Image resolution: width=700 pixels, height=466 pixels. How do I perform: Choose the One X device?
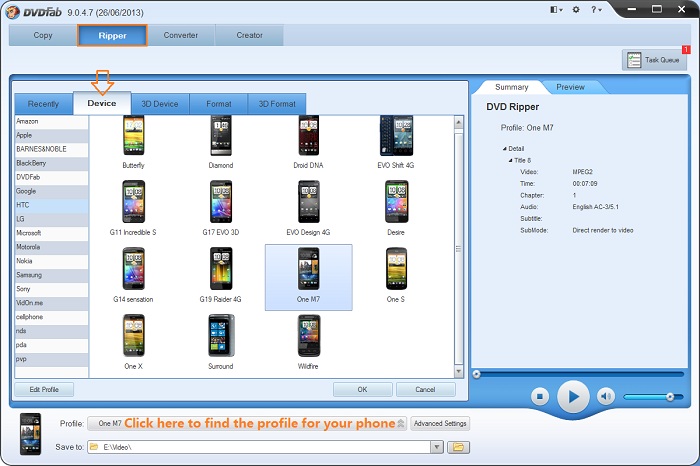[133, 342]
